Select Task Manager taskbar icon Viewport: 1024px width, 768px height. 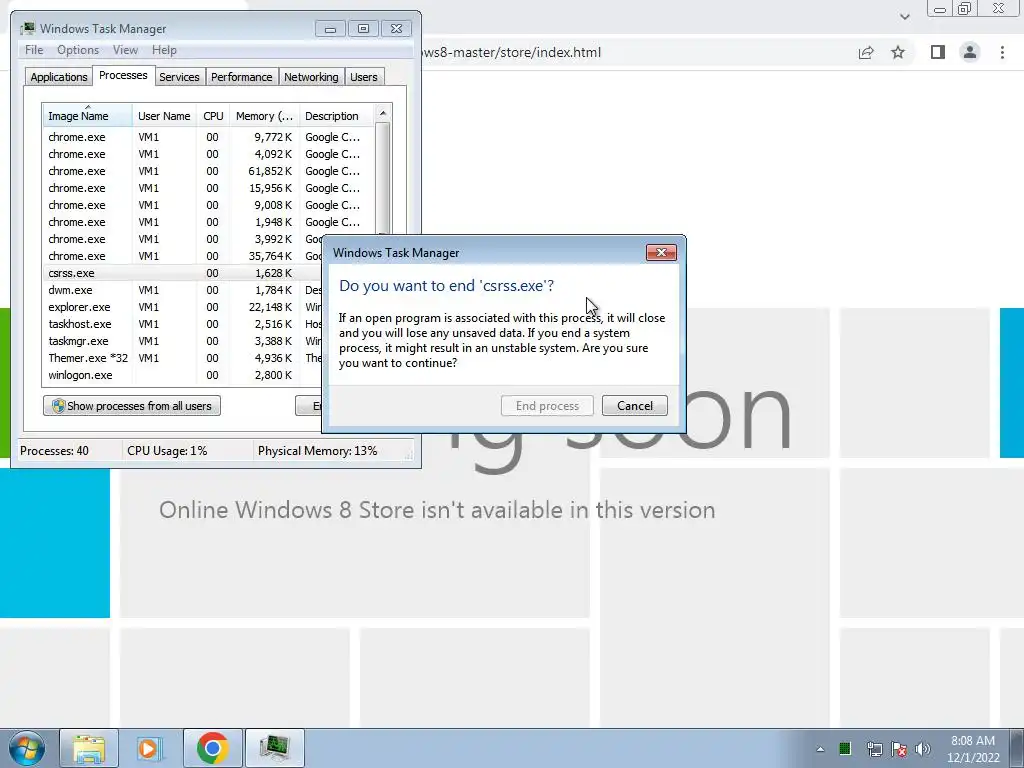pyautogui.click(x=274, y=748)
